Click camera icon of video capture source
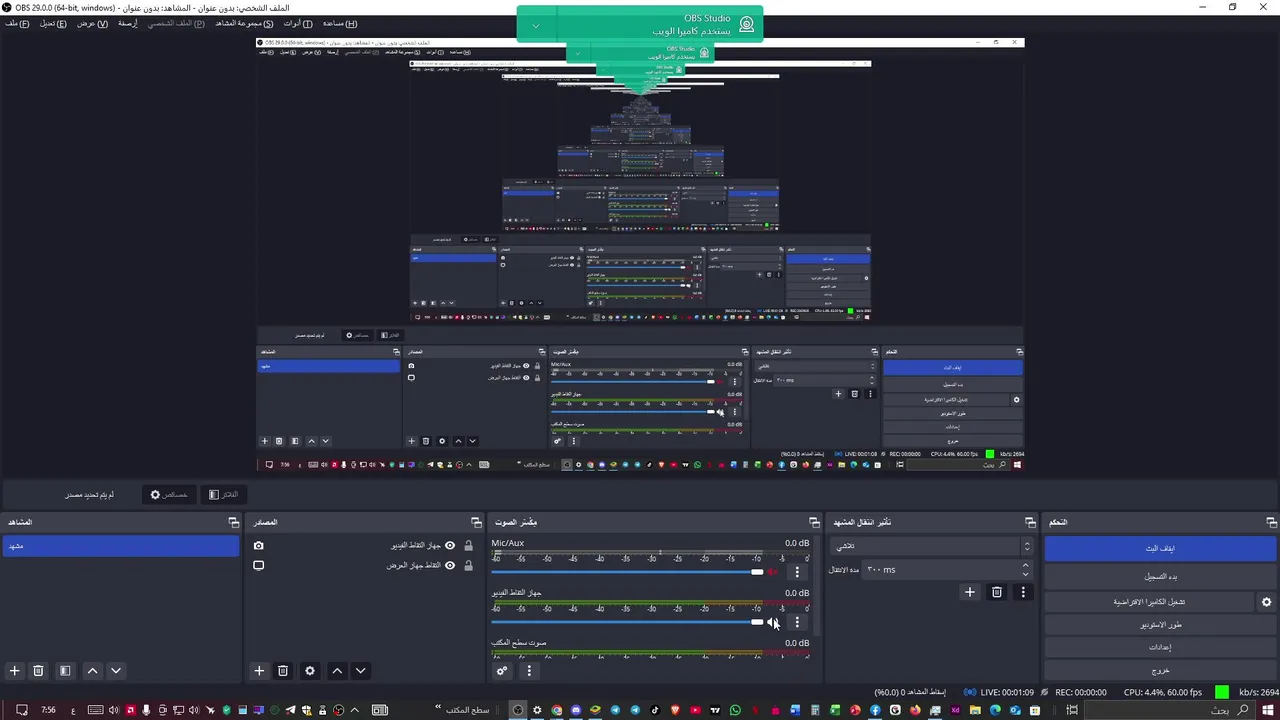 click(x=259, y=545)
